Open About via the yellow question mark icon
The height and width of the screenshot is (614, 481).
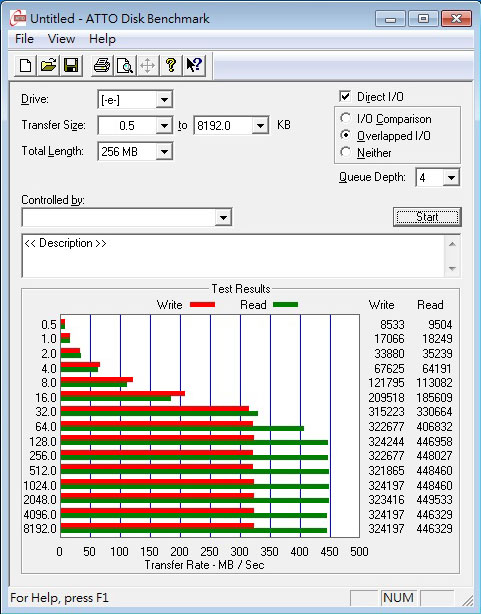[170, 65]
